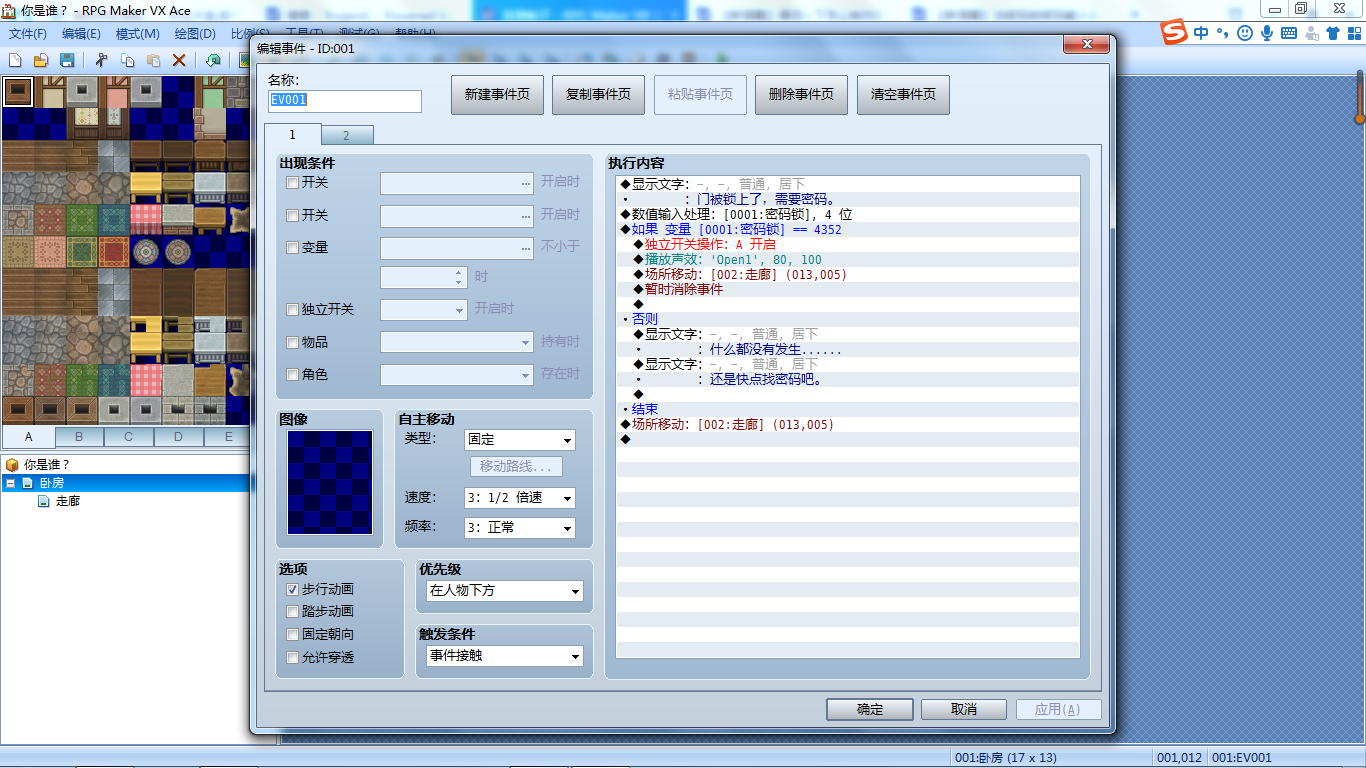This screenshot has width=1366, height=768.
Task: Enable the 物品 condition checkbox
Action: [292, 342]
